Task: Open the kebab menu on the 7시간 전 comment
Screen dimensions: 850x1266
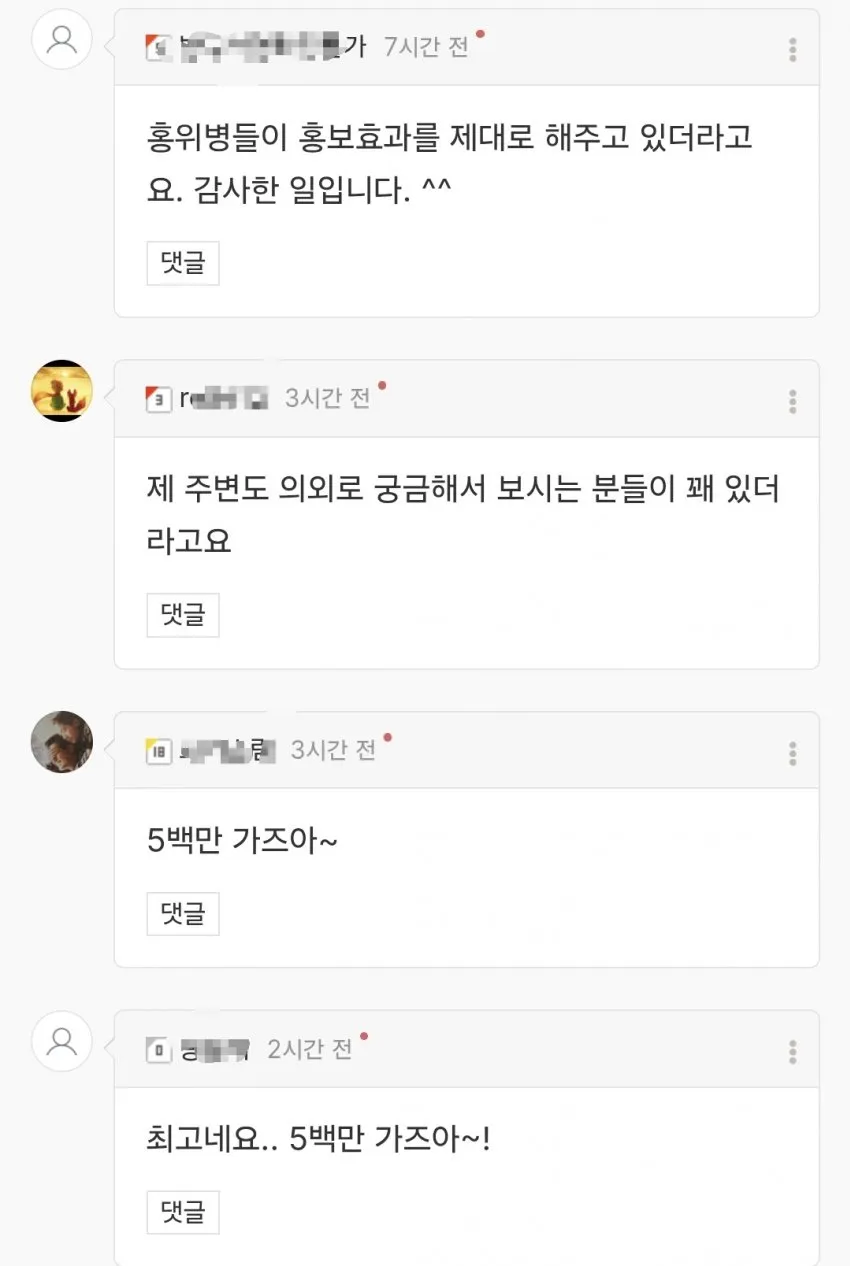Action: pos(792,49)
